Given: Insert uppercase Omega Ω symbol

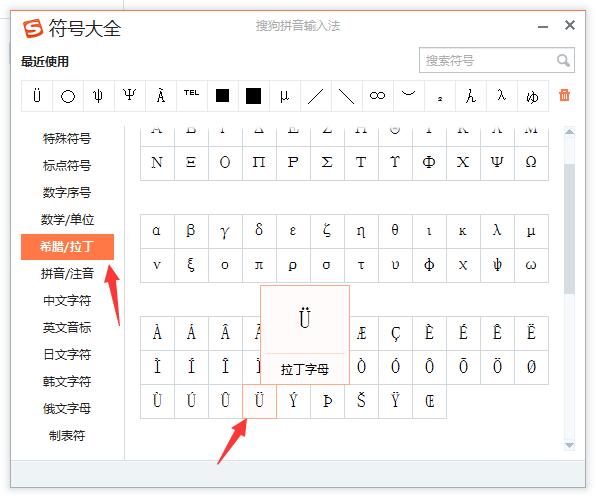Looking at the screenshot, I should tap(531, 163).
